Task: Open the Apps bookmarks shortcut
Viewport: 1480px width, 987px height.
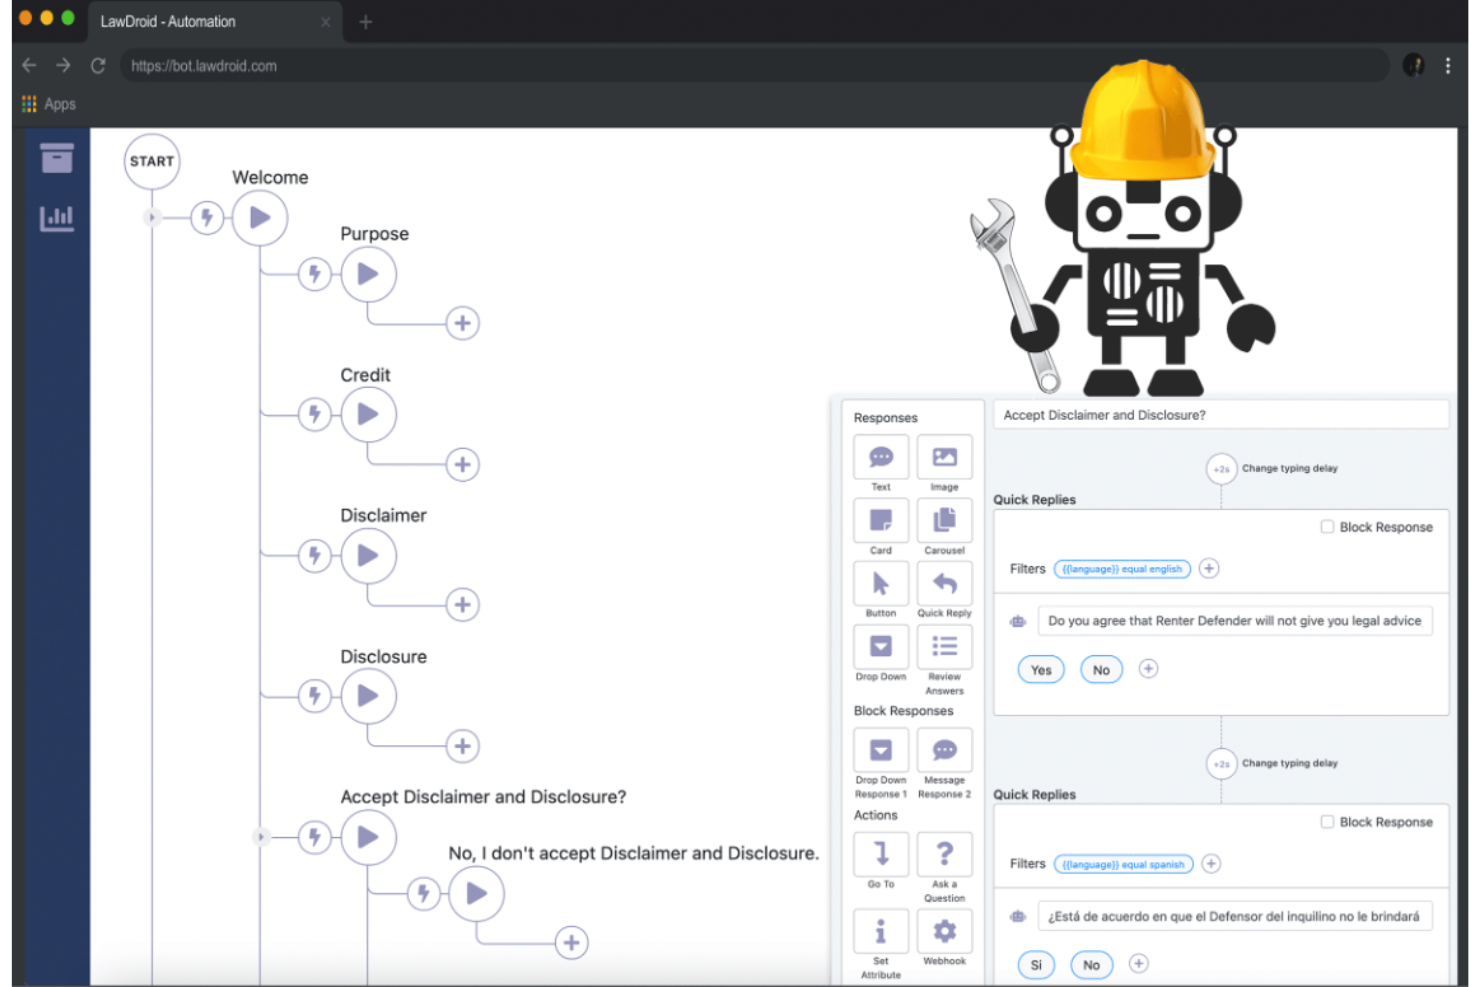Action: [x=49, y=104]
